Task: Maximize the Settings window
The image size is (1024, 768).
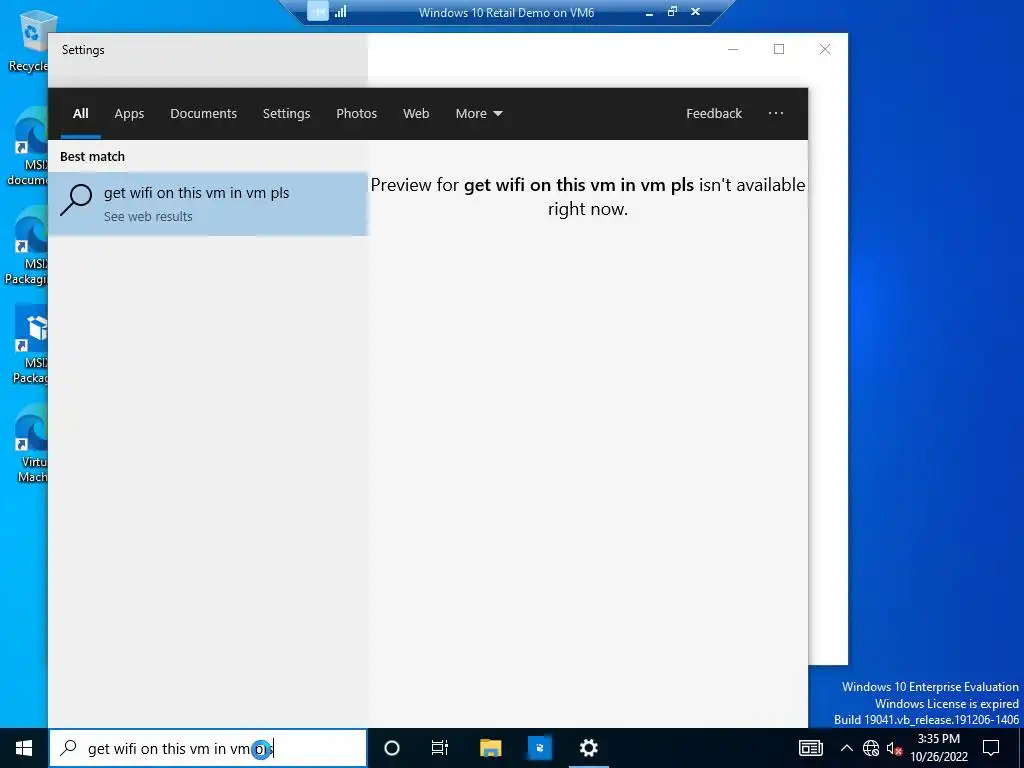Action: (x=778, y=50)
